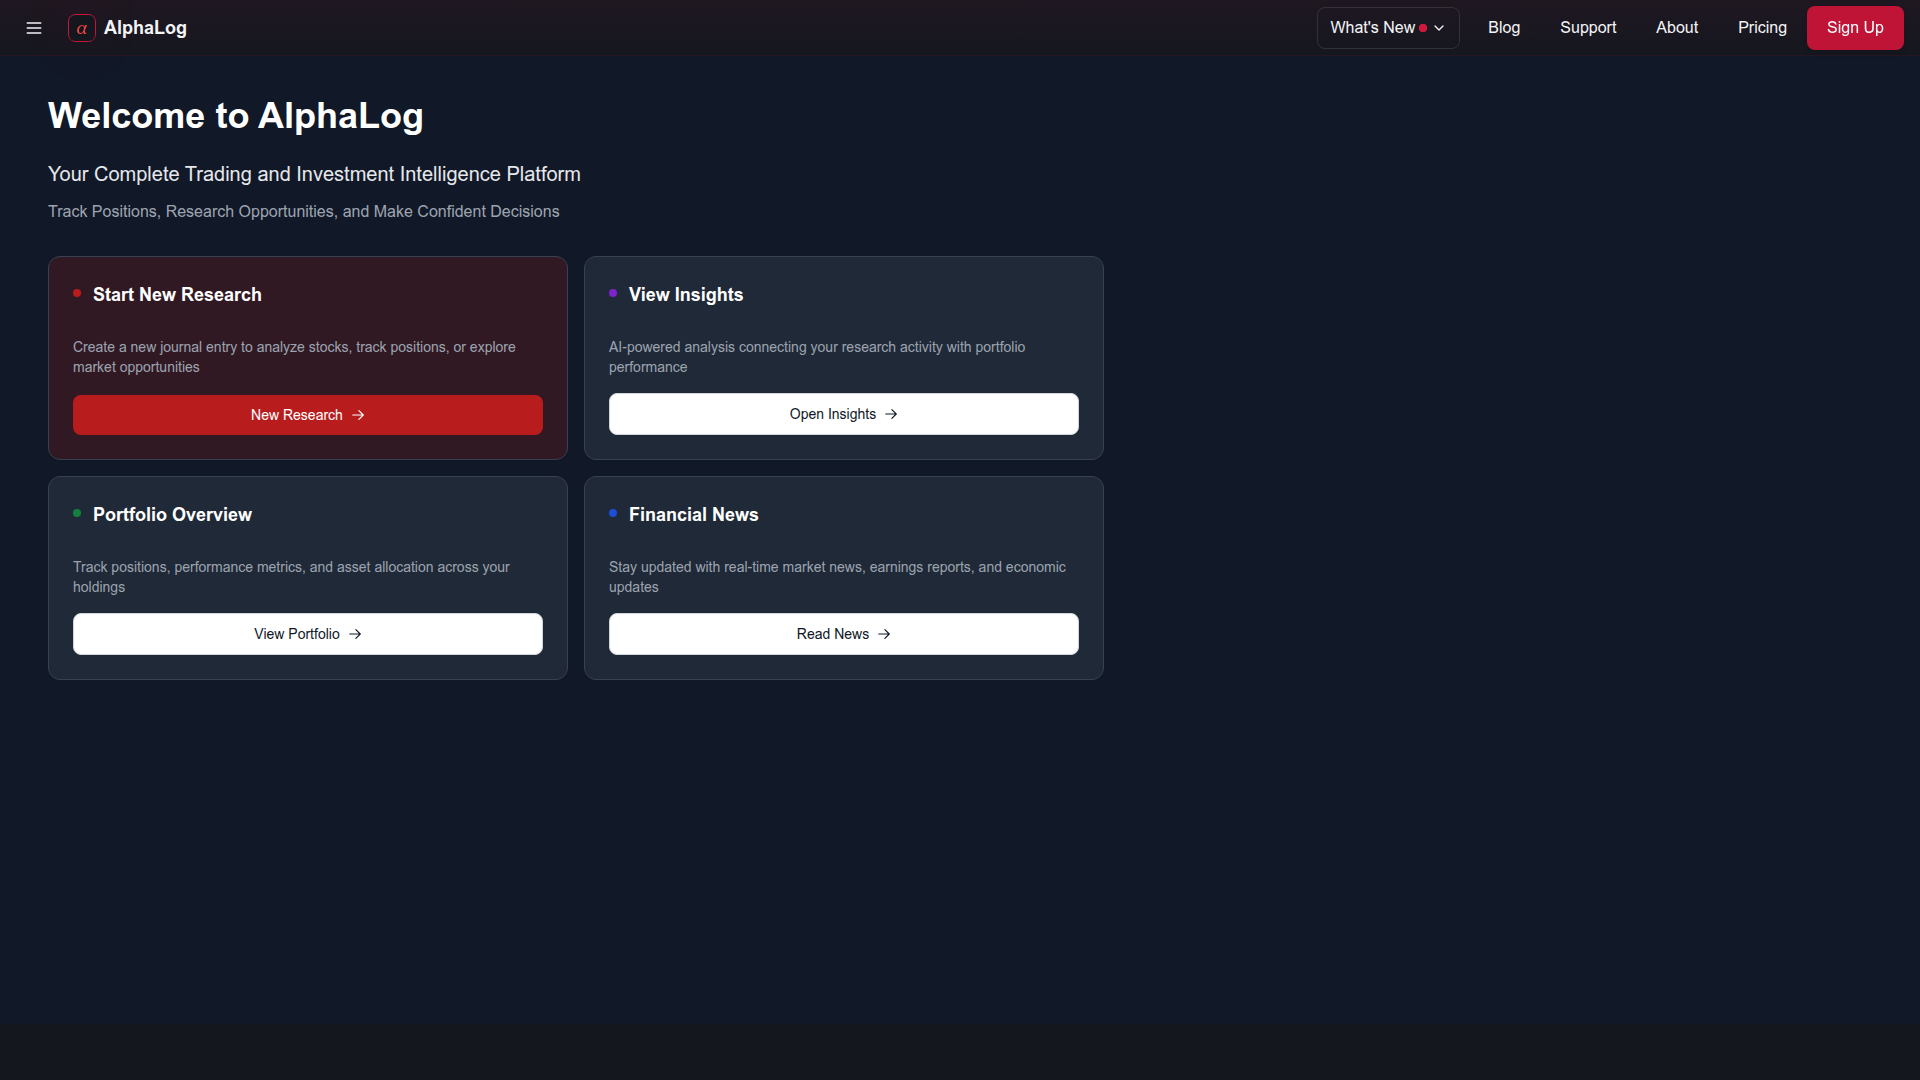Open the Blog page
The width and height of the screenshot is (1920, 1080).
coord(1504,28)
